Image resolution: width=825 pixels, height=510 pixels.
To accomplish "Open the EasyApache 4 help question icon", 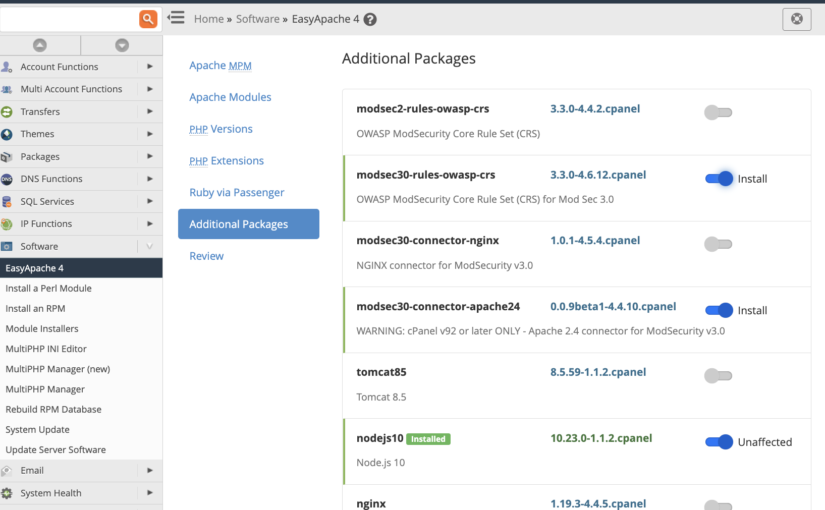I will click(370, 19).
